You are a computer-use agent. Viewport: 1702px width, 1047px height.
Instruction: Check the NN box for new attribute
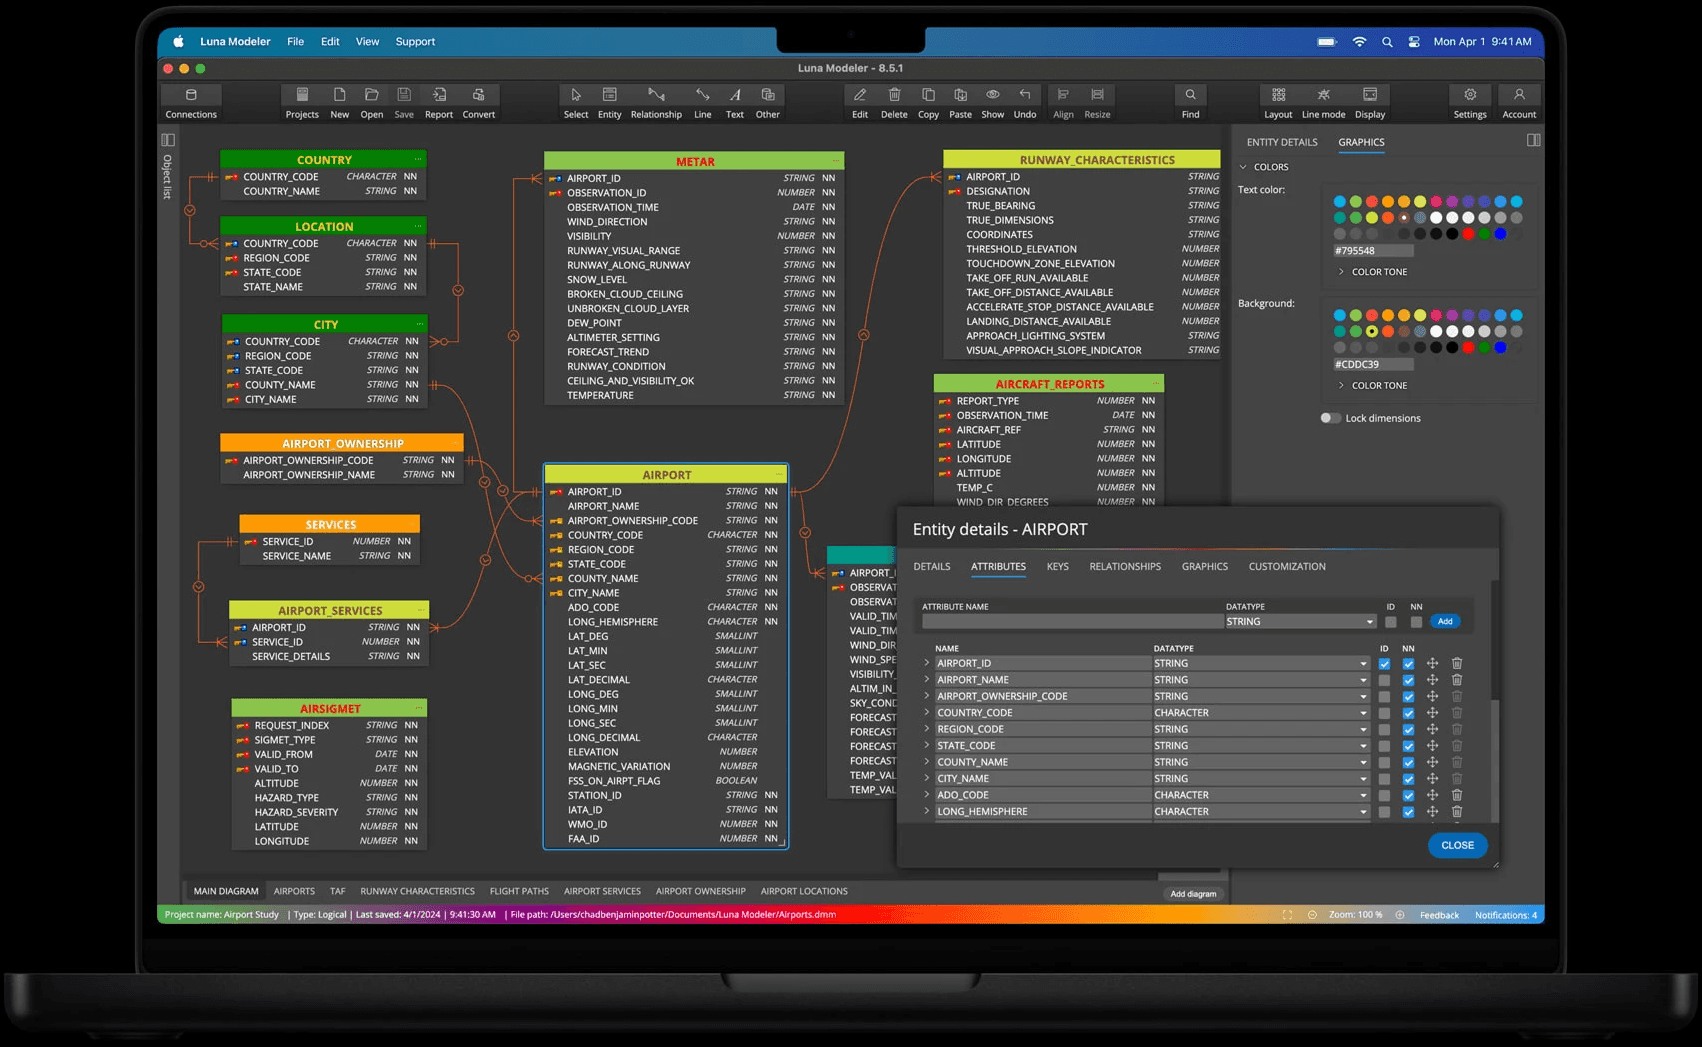[x=1416, y=622]
